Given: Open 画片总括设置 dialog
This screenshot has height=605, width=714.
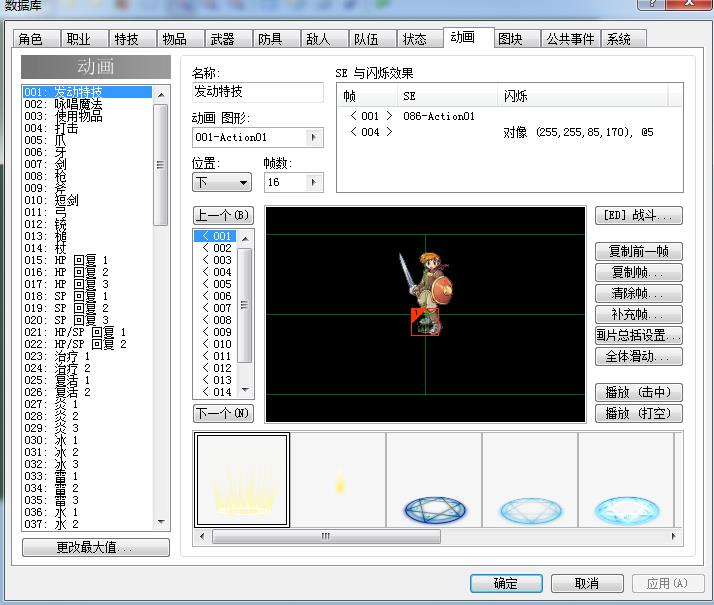Looking at the screenshot, I should [x=639, y=336].
